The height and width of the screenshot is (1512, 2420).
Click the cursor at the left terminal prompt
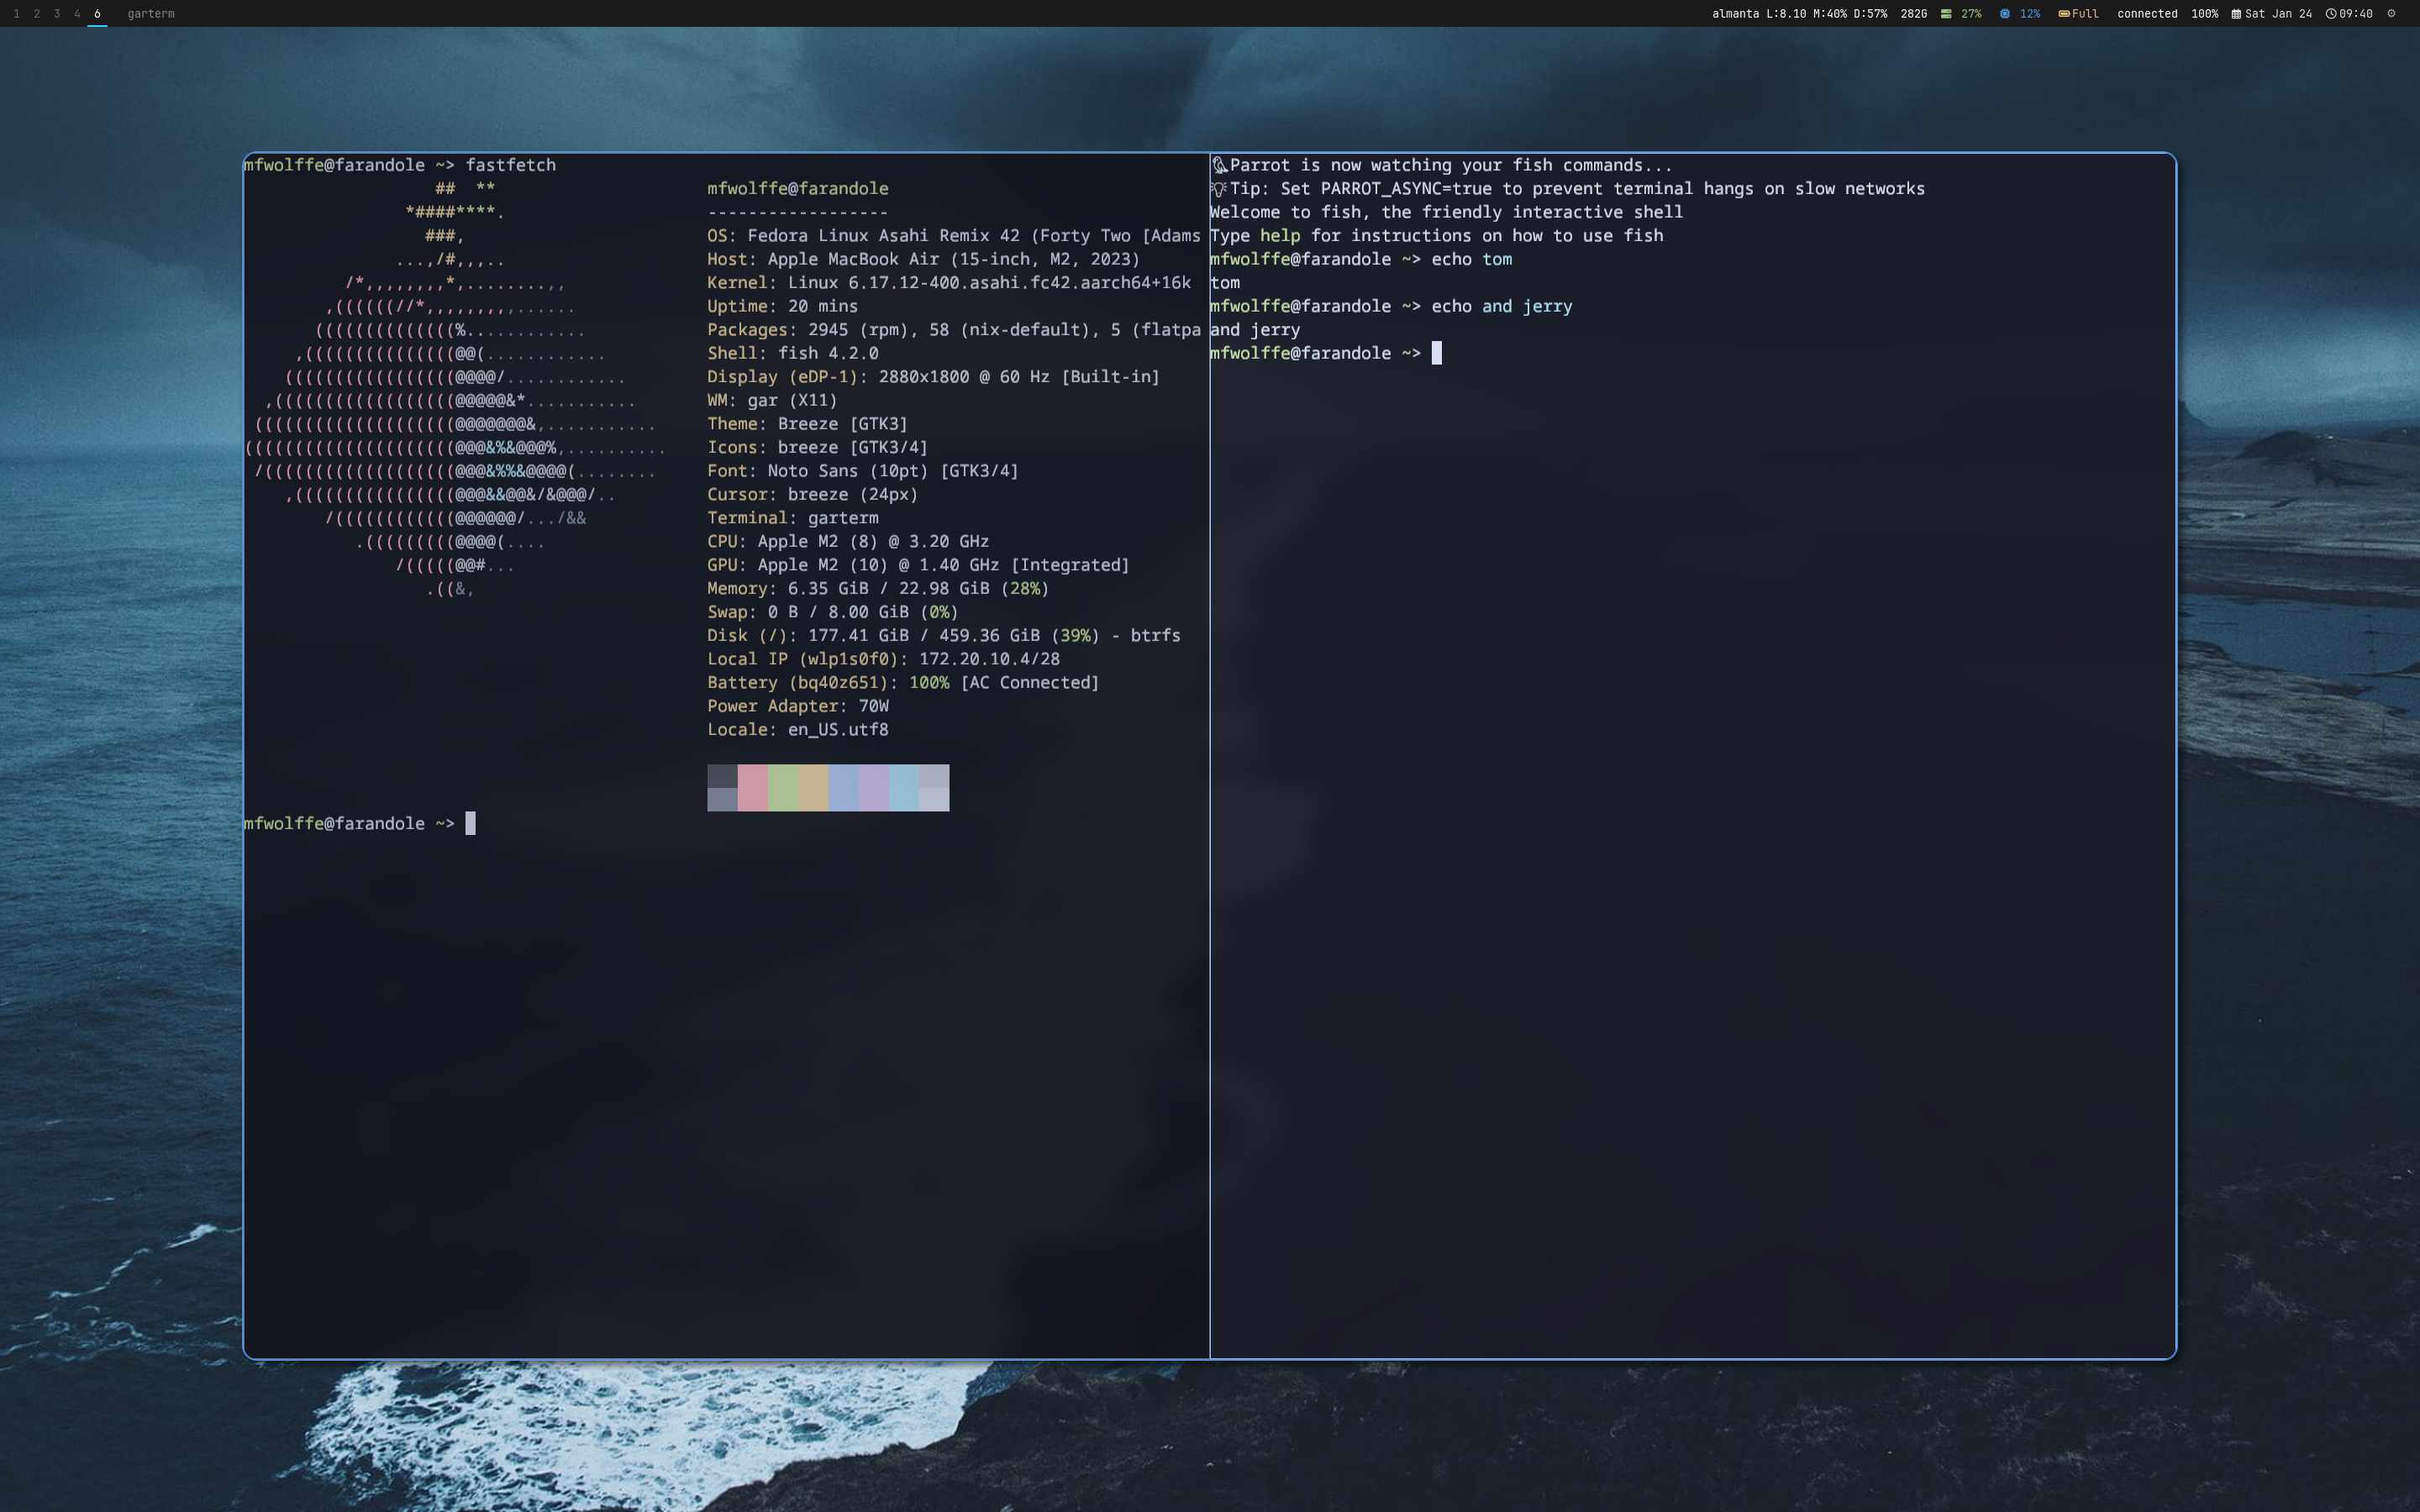click(x=471, y=823)
